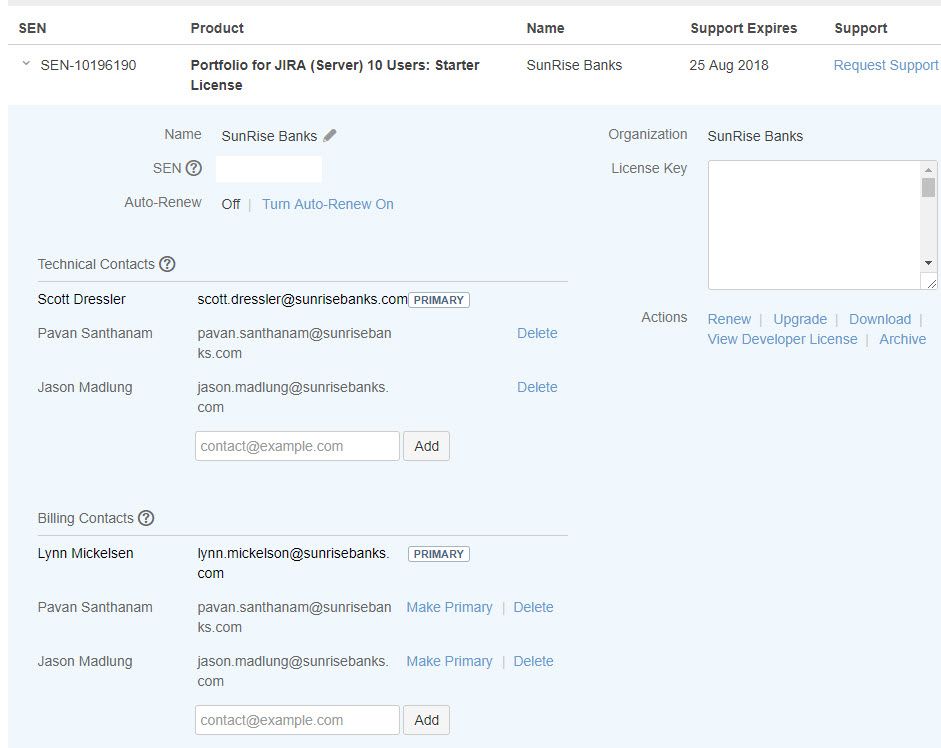Add a new technical contact
The image size is (941, 748).
point(426,446)
